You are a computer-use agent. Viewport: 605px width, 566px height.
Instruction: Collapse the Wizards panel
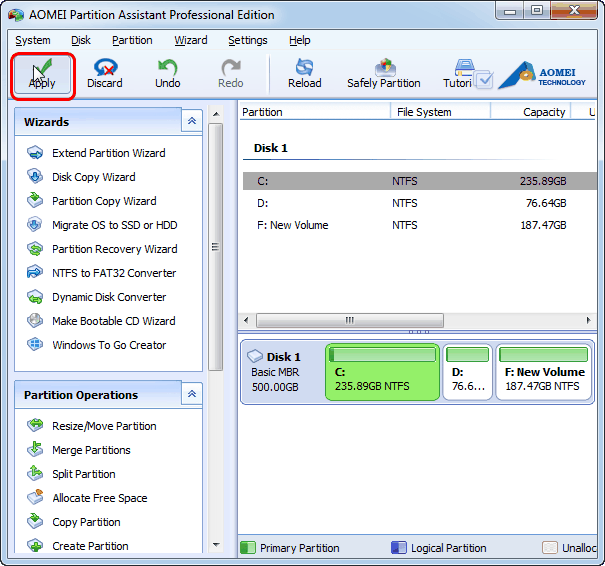(x=192, y=121)
